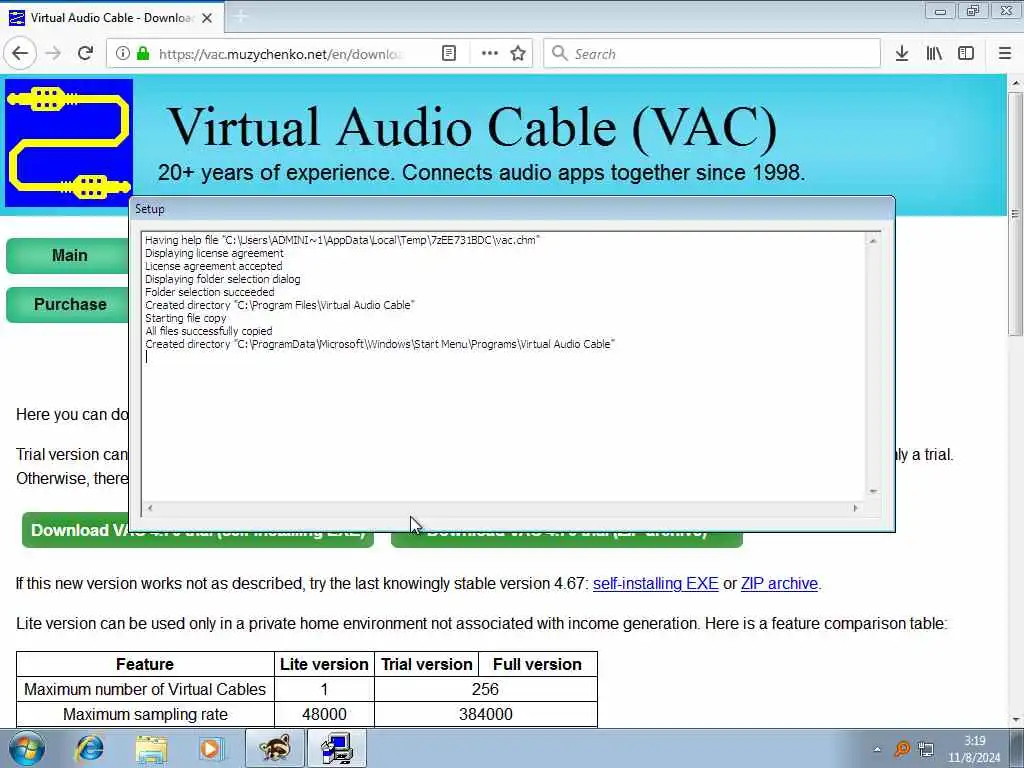This screenshot has width=1024, height=768.
Task: Click the 384000 sampling rate value
Action: (485, 714)
